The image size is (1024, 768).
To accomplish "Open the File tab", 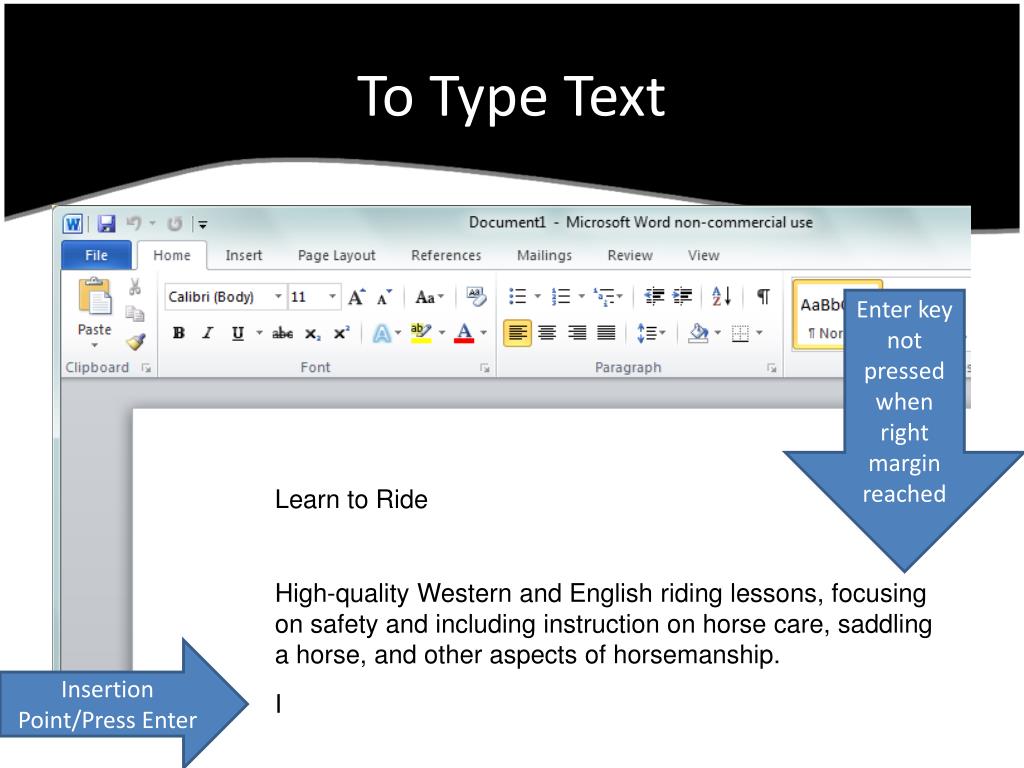I will point(96,255).
